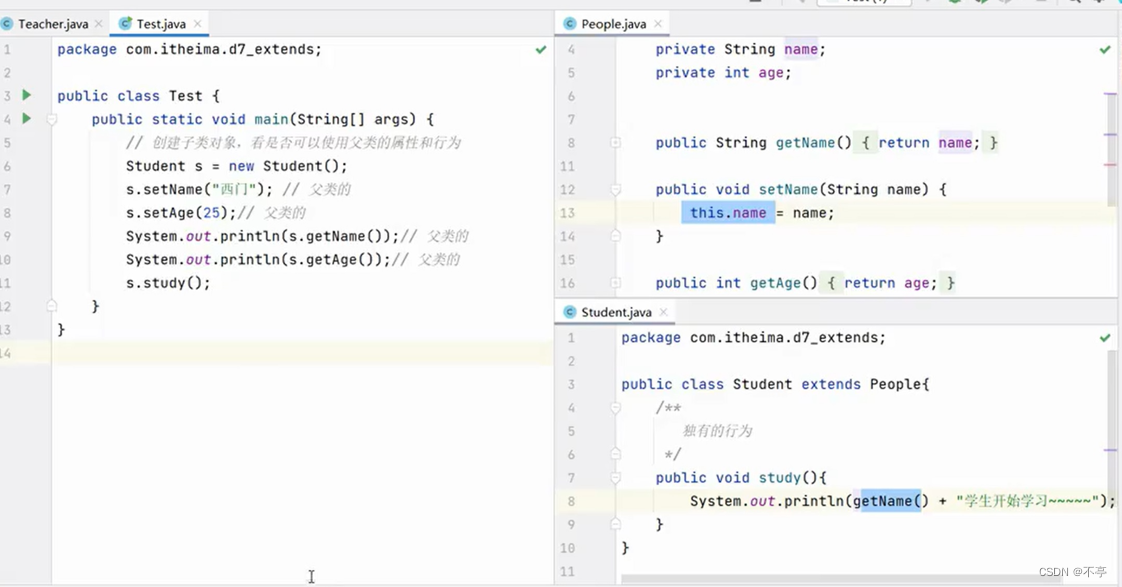Run Test by clicking line 3 gutter arrow
This screenshot has width=1122, height=587.
pos(26,95)
